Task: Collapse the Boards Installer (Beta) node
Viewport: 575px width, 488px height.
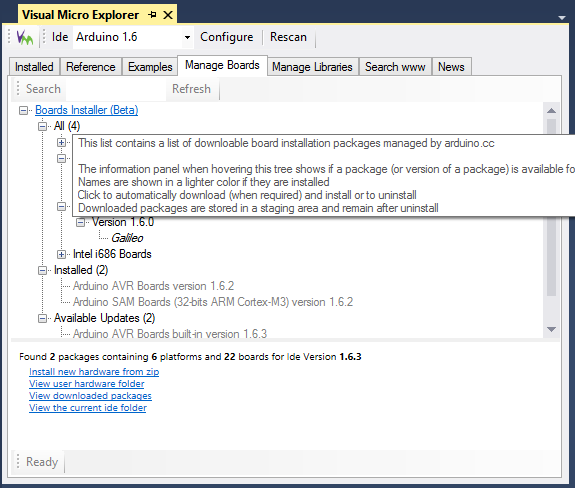Action: [x=23, y=110]
